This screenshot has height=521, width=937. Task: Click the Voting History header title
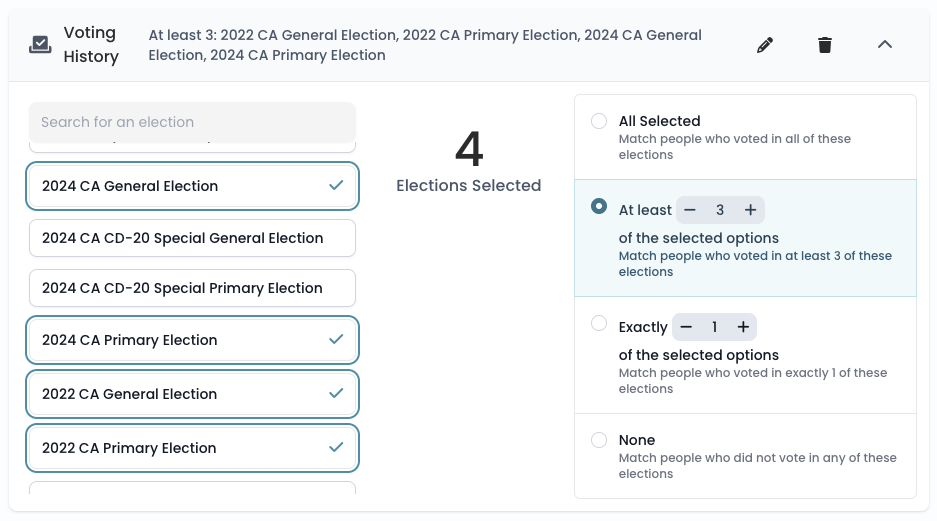(x=91, y=44)
